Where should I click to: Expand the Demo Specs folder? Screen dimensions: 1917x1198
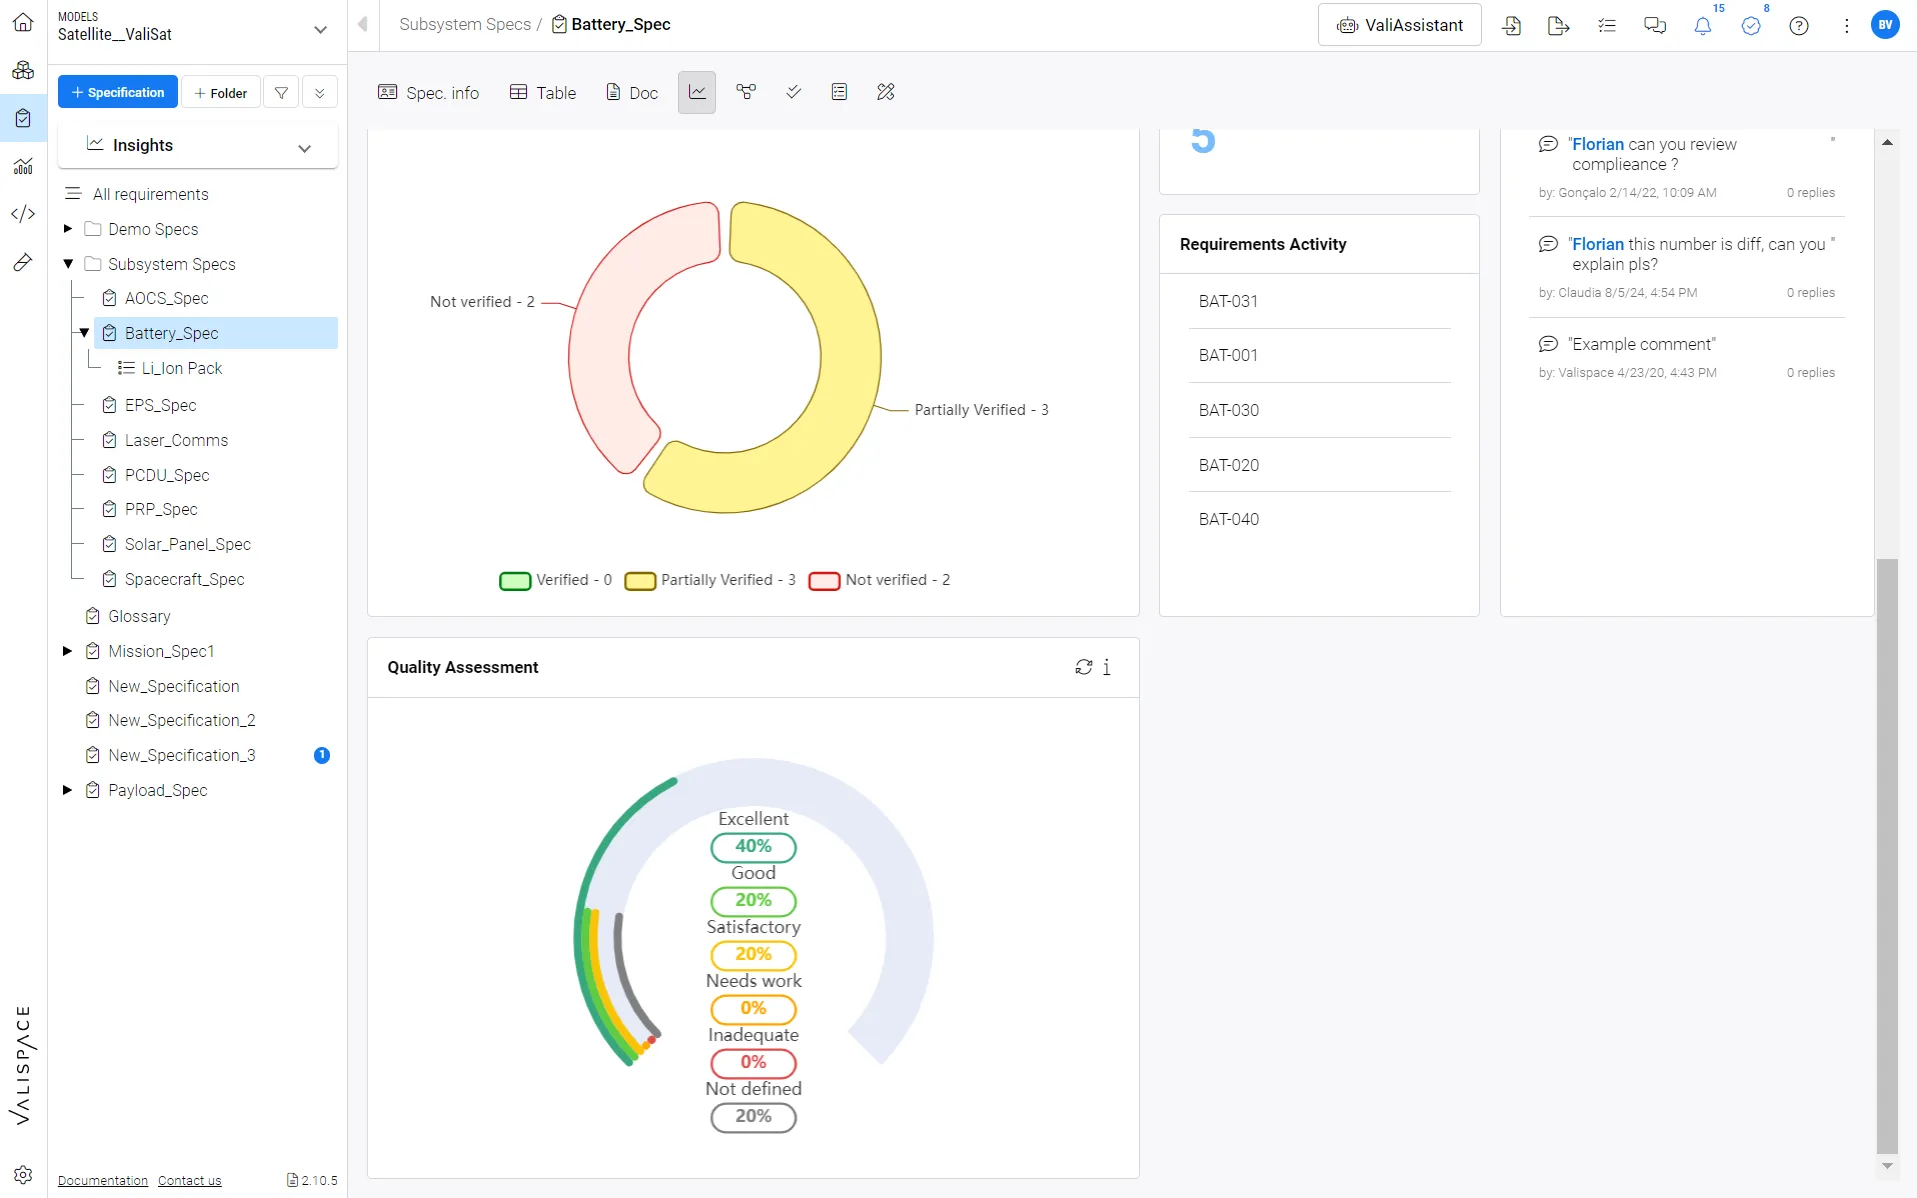(x=68, y=229)
